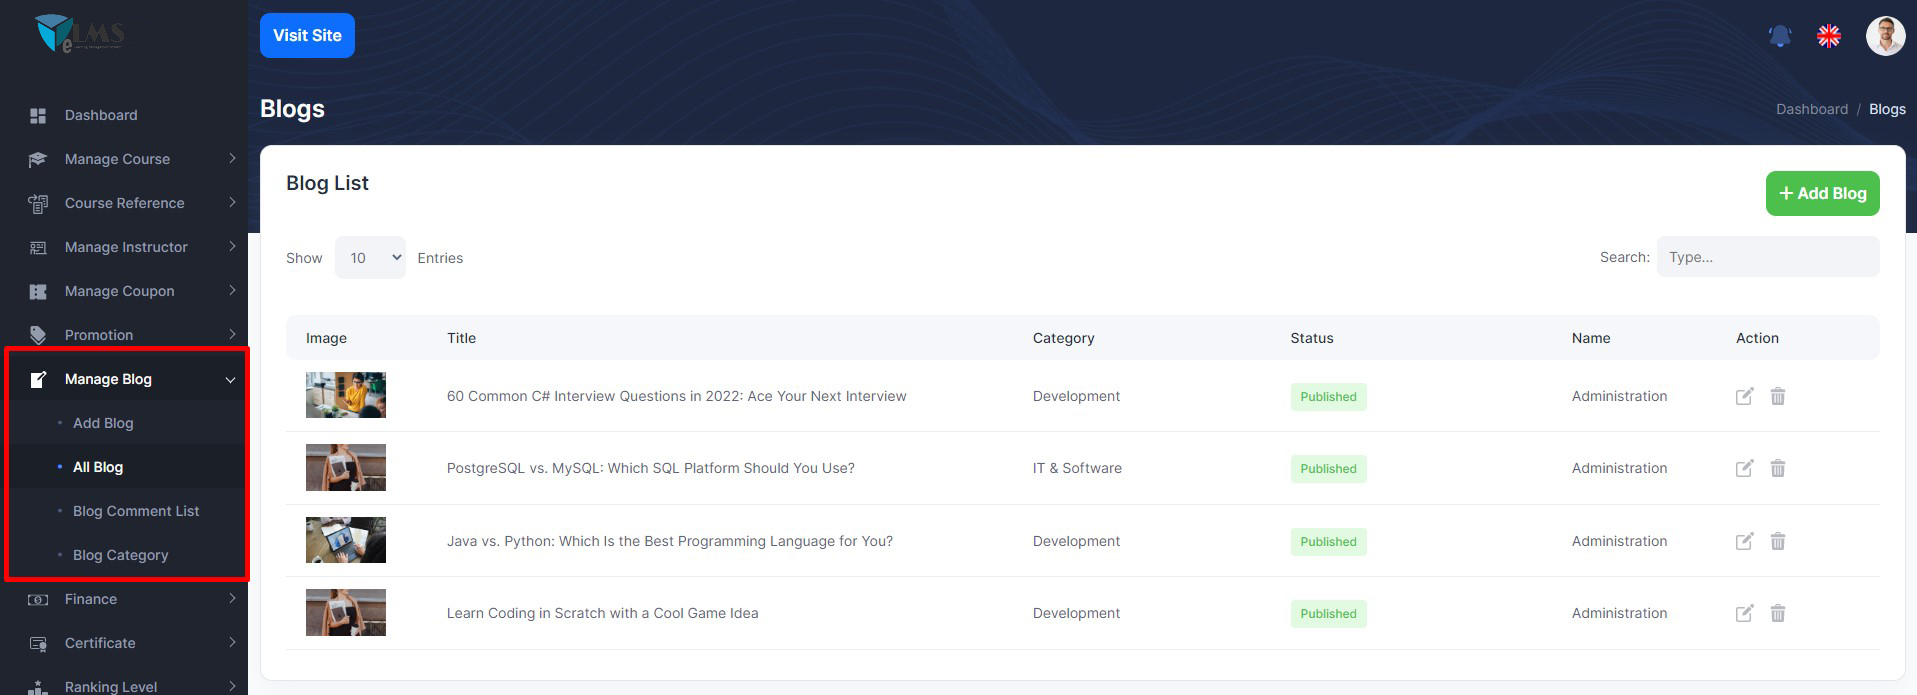Select Blog Category in sidebar
Image resolution: width=1917 pixels, height=695 pixels.
[x=120, y=555]
